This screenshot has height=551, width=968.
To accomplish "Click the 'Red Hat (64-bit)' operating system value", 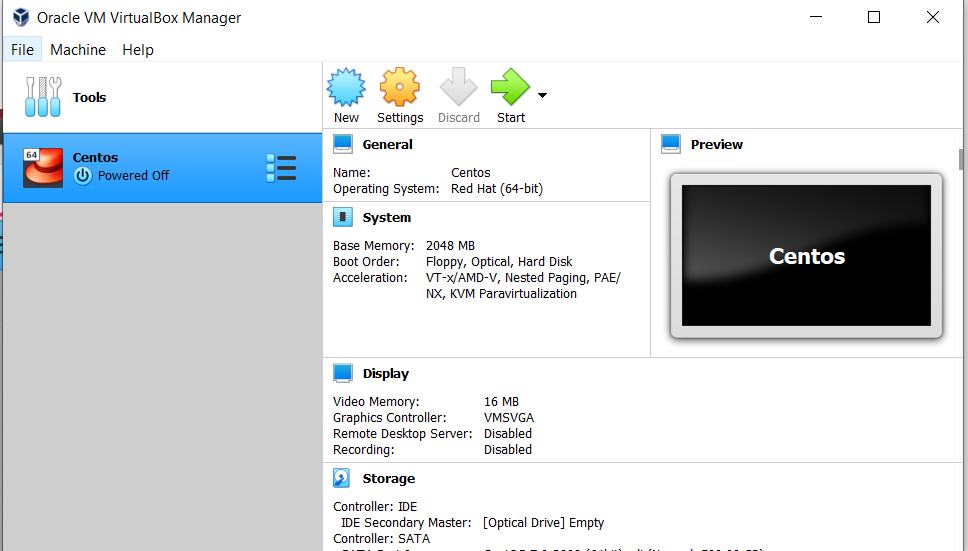I will click(x=497, y=189).
